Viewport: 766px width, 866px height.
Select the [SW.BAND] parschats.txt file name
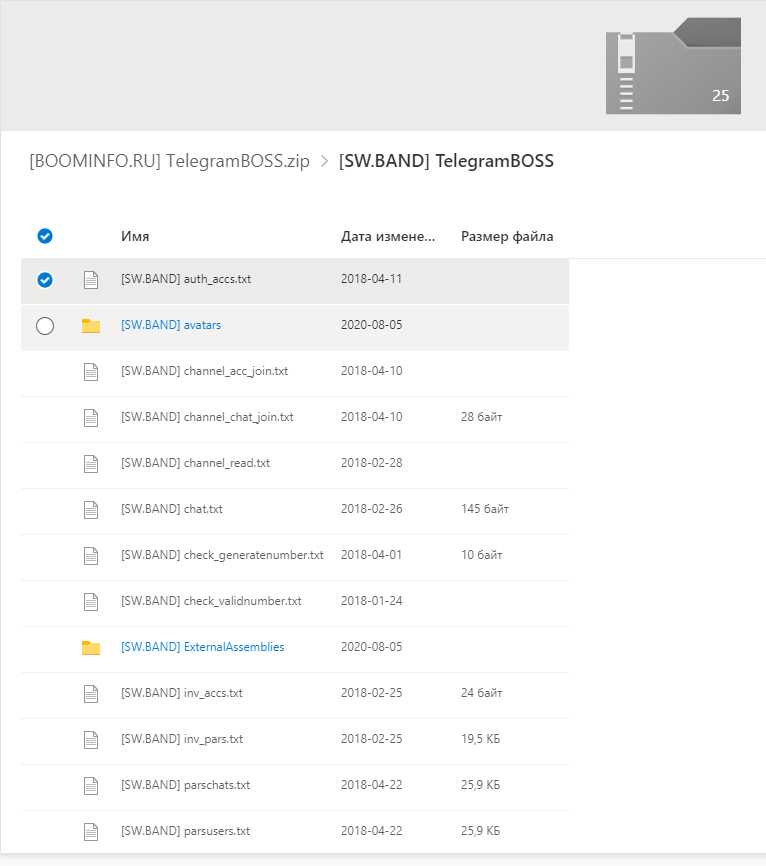[186, 785]
